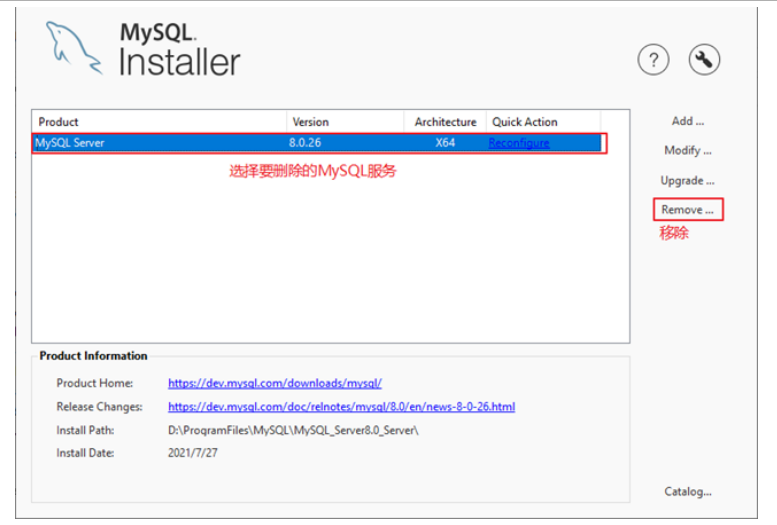Open the Catalog... button
Viewport: 777px width, 525px height.
pos(688,492)
